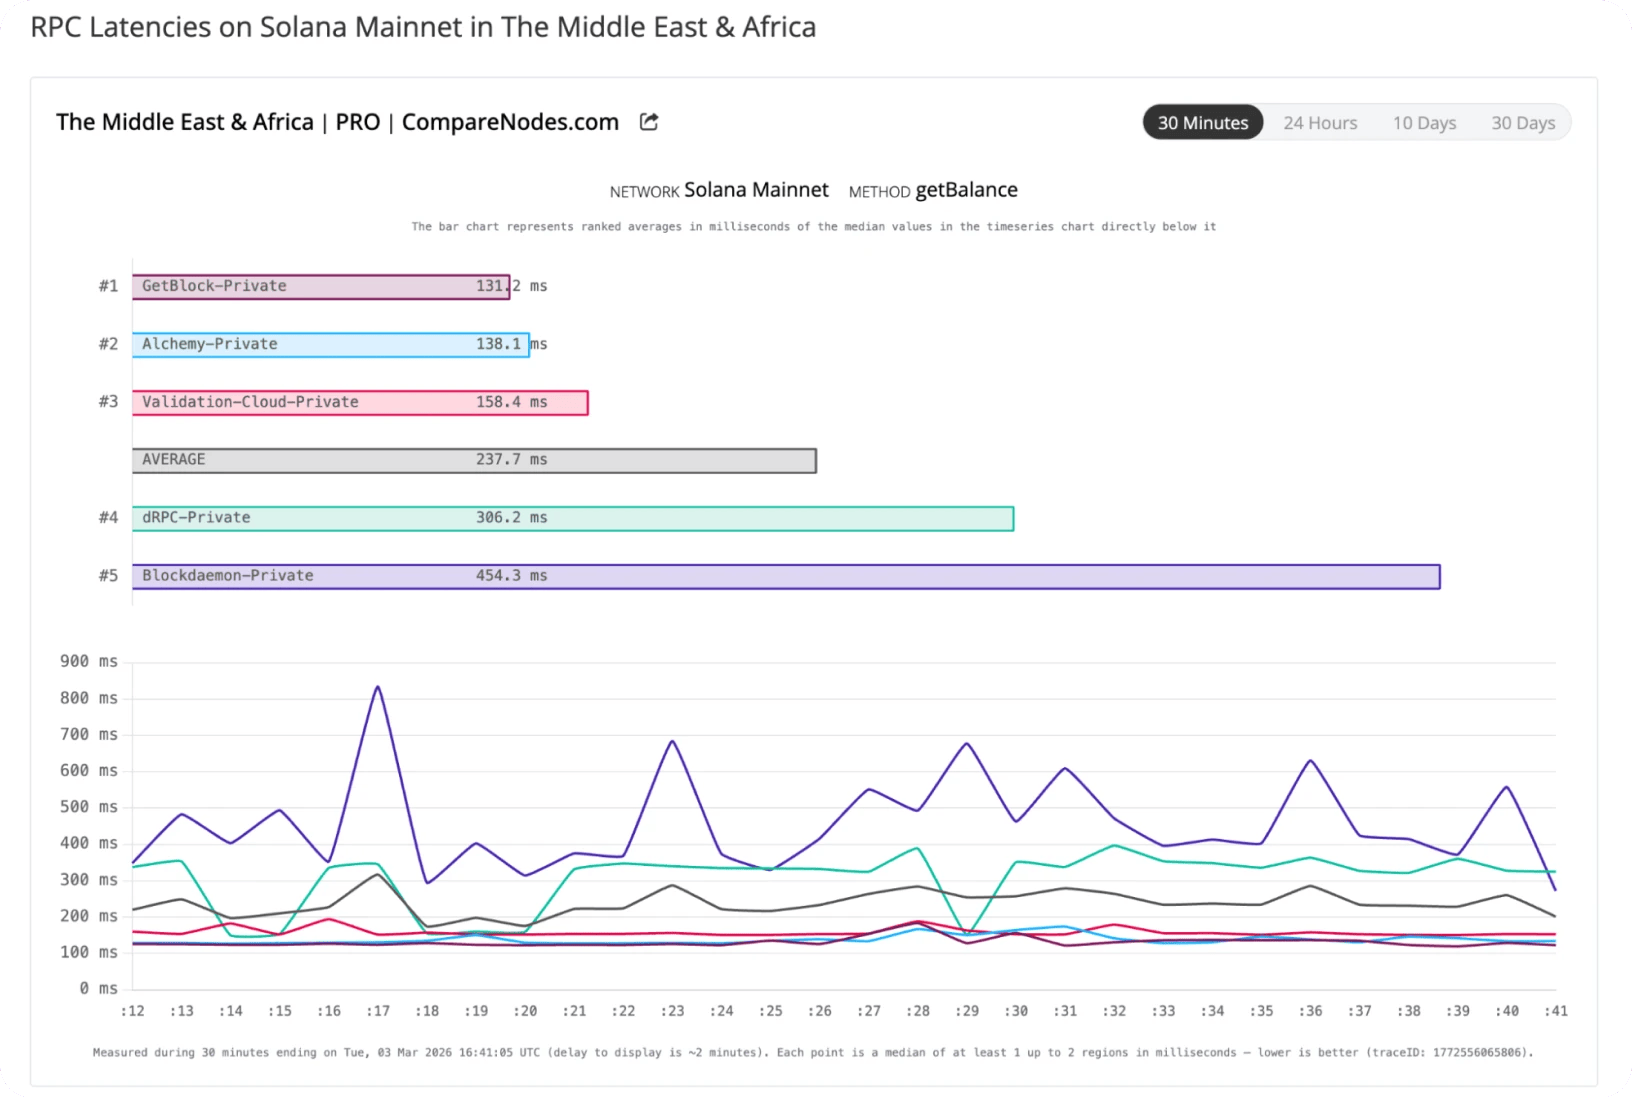Image resolution: width=1632 pixels, height=1098 pixels.
Task: Click the GetBlock-Private ranking bar
Action: coord(320,286)
